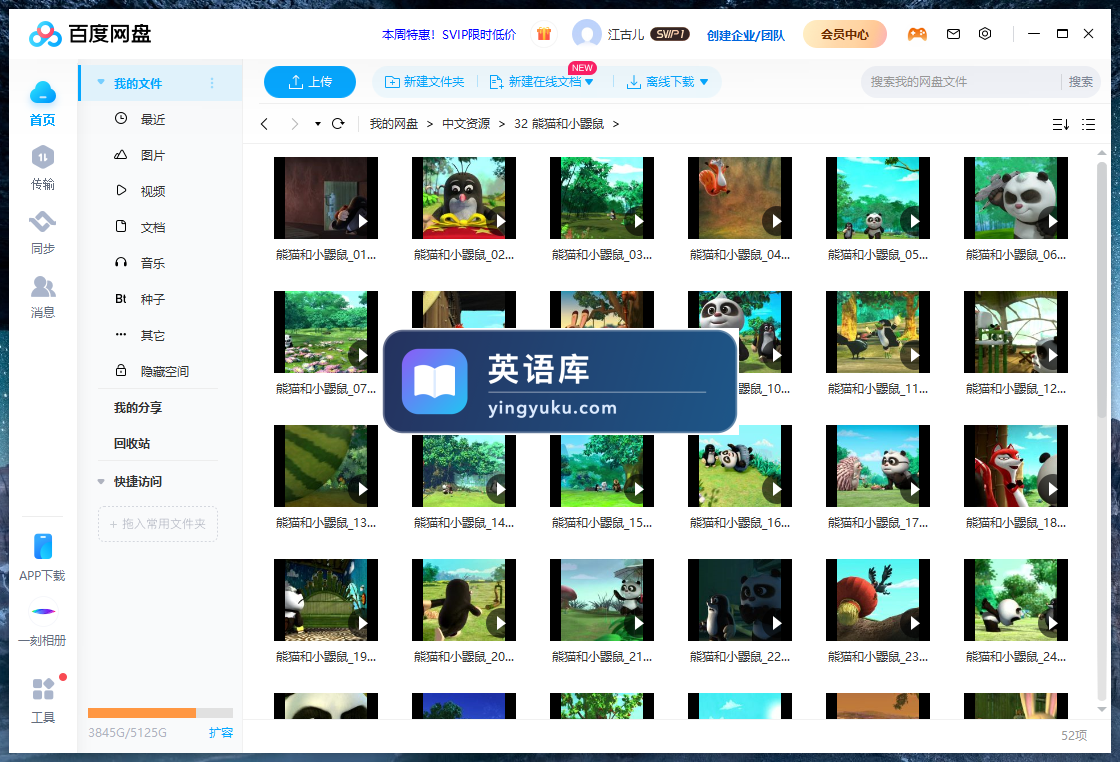Open navigation history dropdown triangle
The height and width of the screenshot is (762, 1120).
coord(317,124)
